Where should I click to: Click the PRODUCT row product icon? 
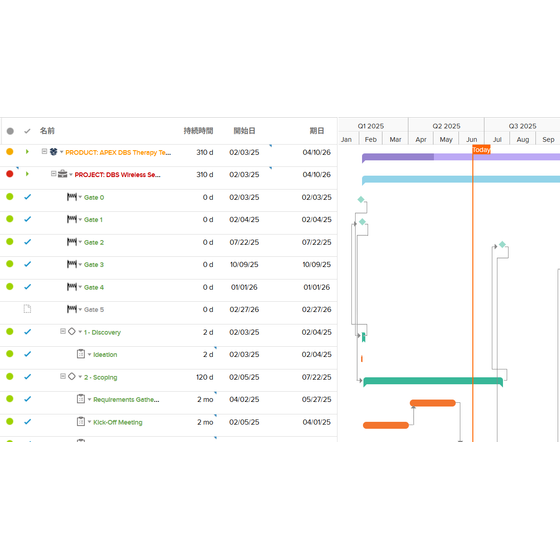pyautogui.click(x=53, y=152)
